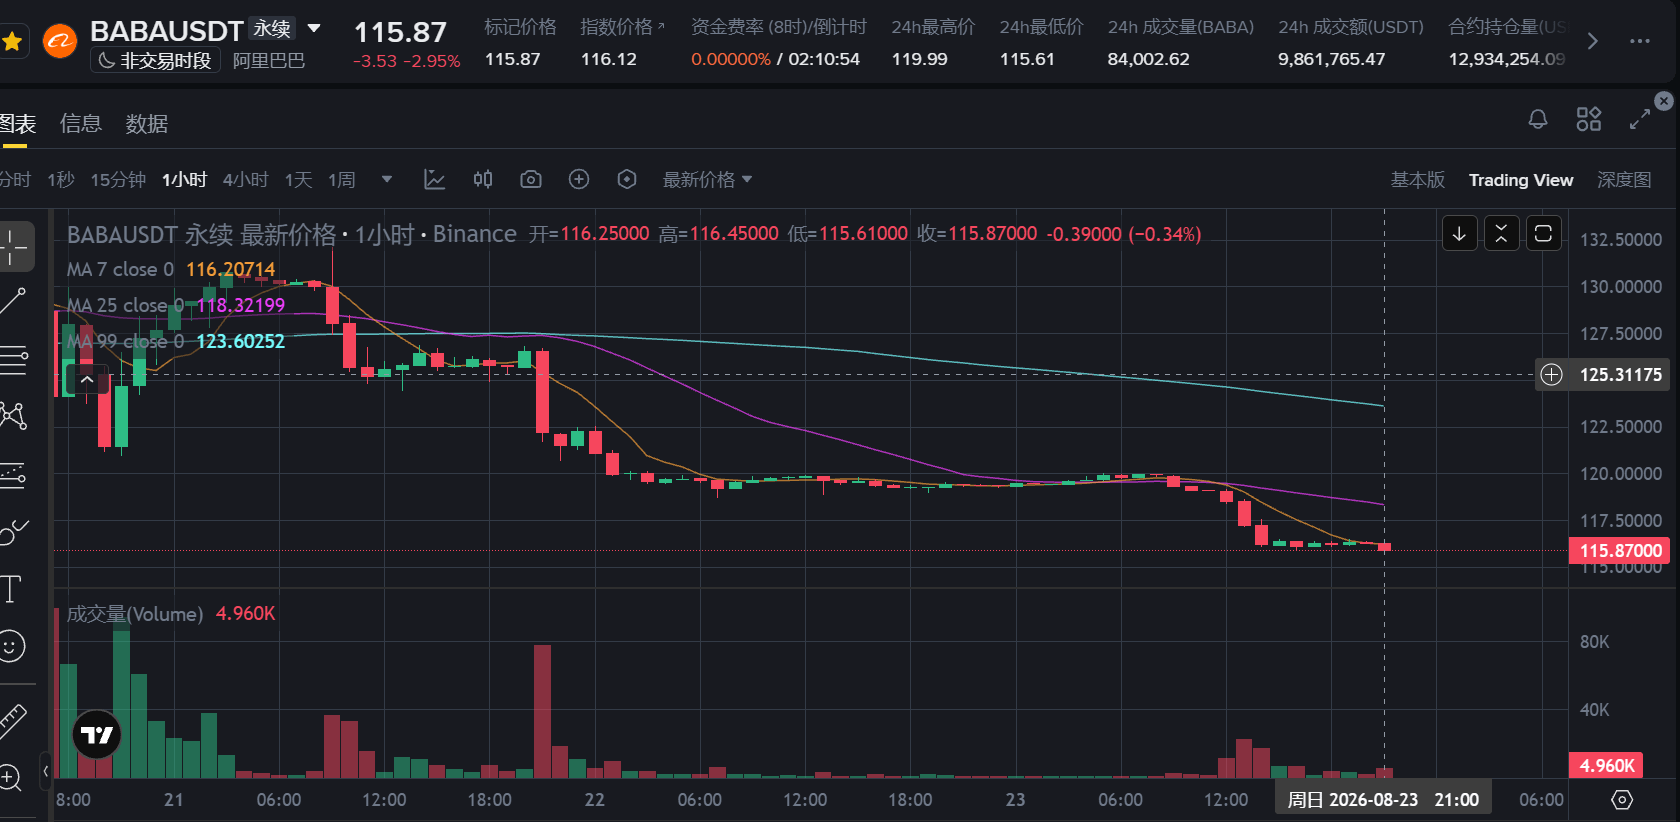Switch to the 数据 tab
This screenshot has width=1680, height=822.
(147, 123)
